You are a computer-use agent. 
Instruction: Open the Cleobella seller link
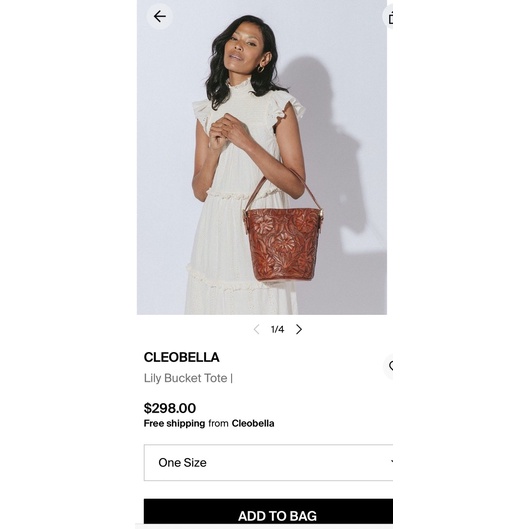tap(253, 423)
